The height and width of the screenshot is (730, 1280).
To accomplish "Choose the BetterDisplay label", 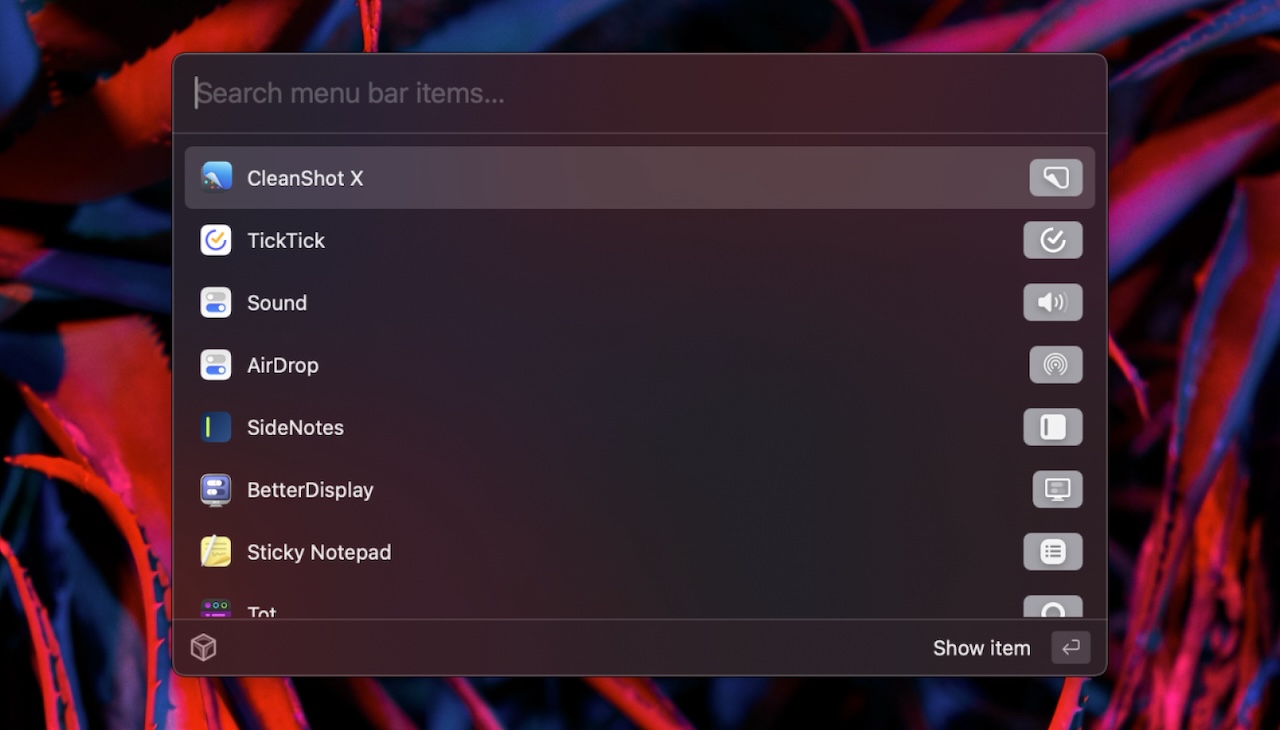I will (x=310, y=490).
